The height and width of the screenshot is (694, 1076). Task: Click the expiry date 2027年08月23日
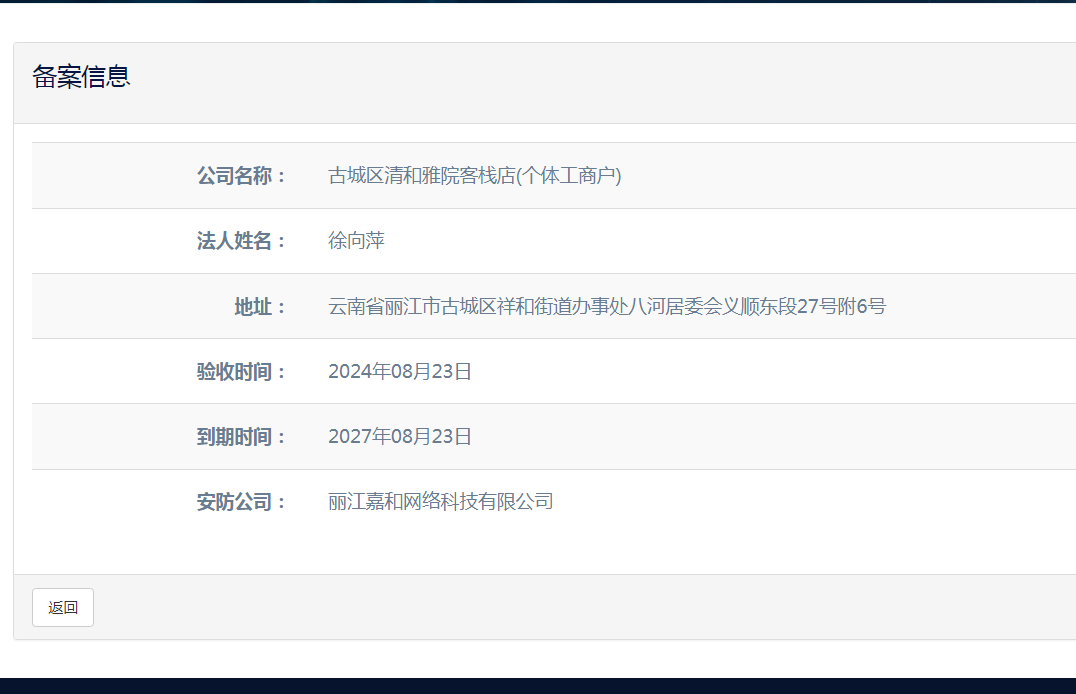click(x=399, y=437)
